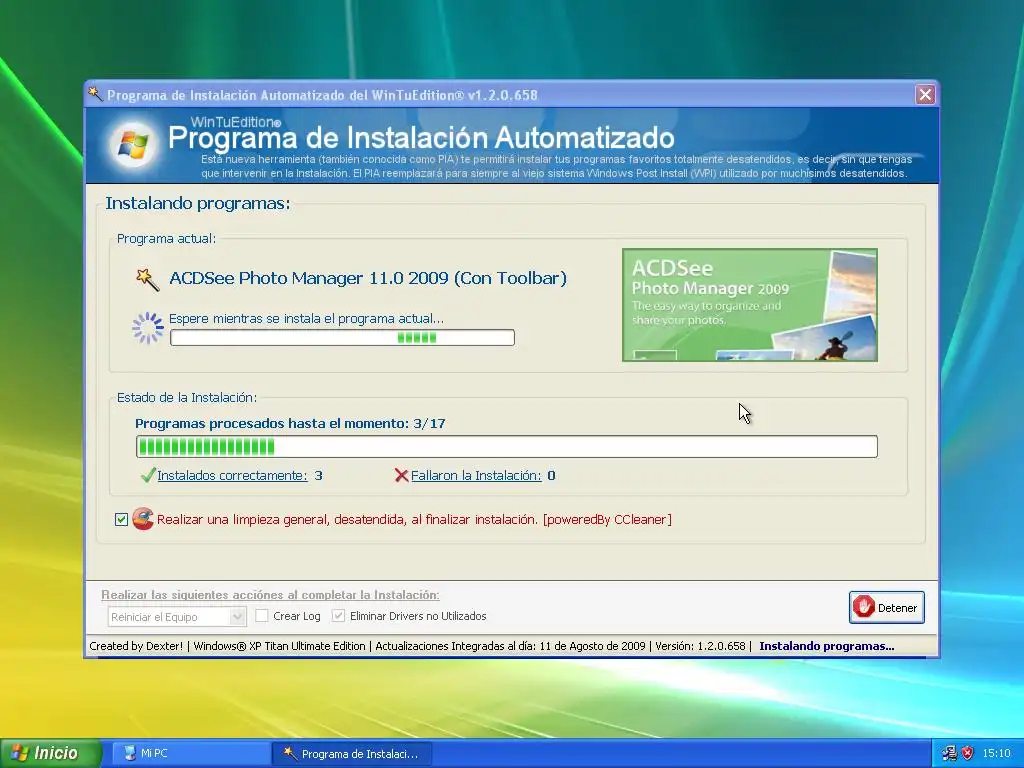
Task: Switch to Mi PC taskbar window
Action: 189,753
